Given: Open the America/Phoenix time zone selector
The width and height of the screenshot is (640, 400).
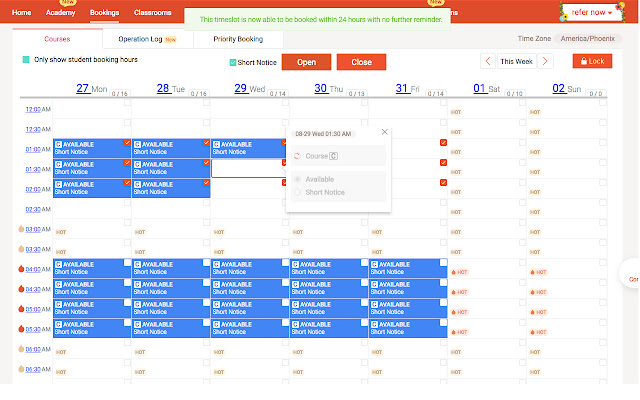Looking at the screenshot, I should pos(587,39).
